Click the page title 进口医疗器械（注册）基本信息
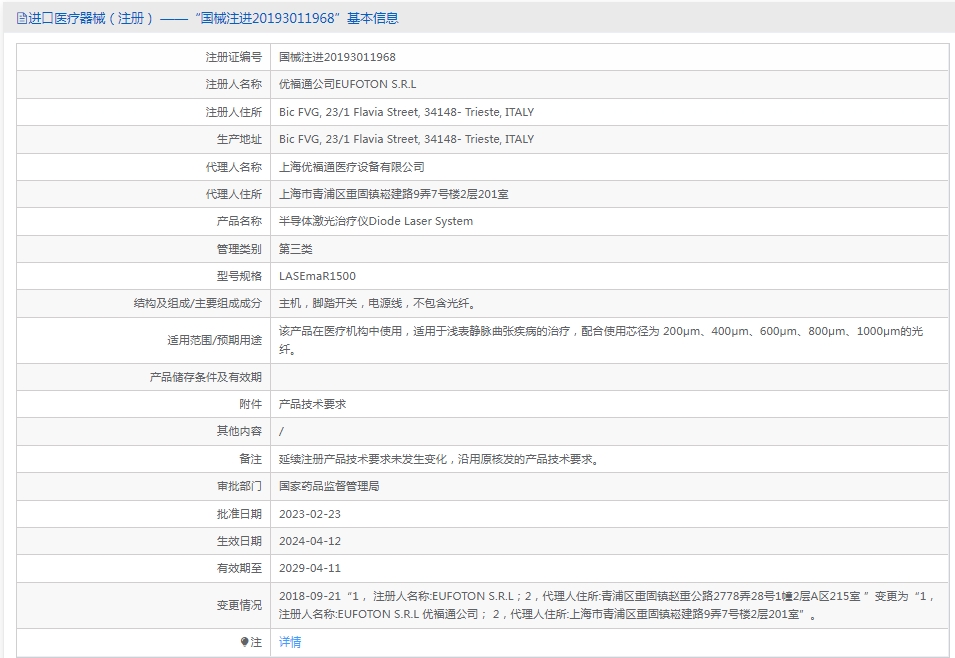This screenshot has height=658, width=955. point(213,18)
